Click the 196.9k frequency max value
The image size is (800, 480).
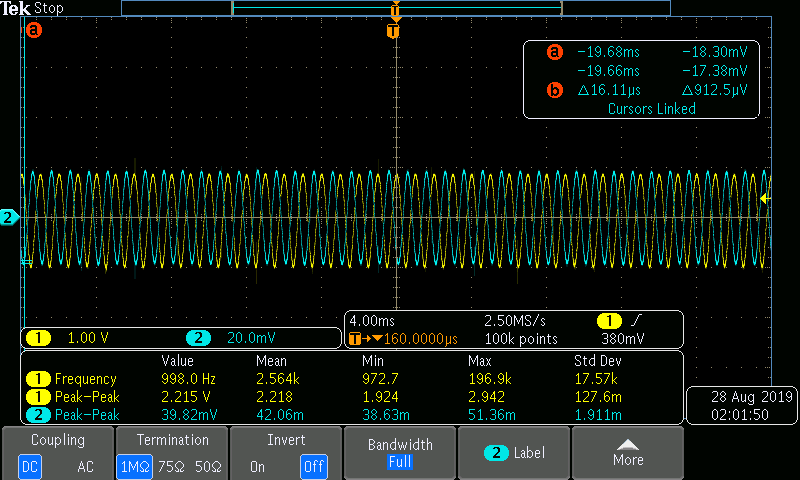pyautogui.click(x=490, y=379)
